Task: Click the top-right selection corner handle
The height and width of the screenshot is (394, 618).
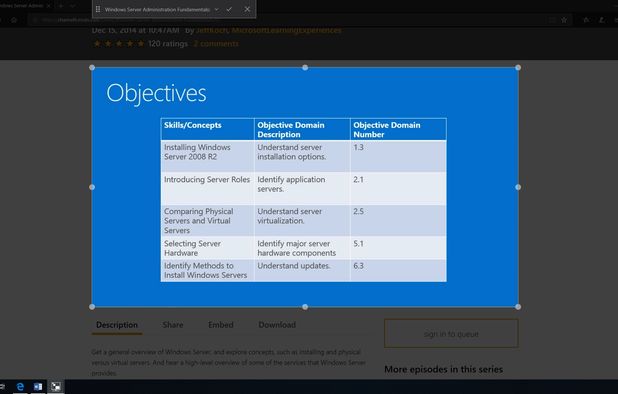Action: [518, 68]
